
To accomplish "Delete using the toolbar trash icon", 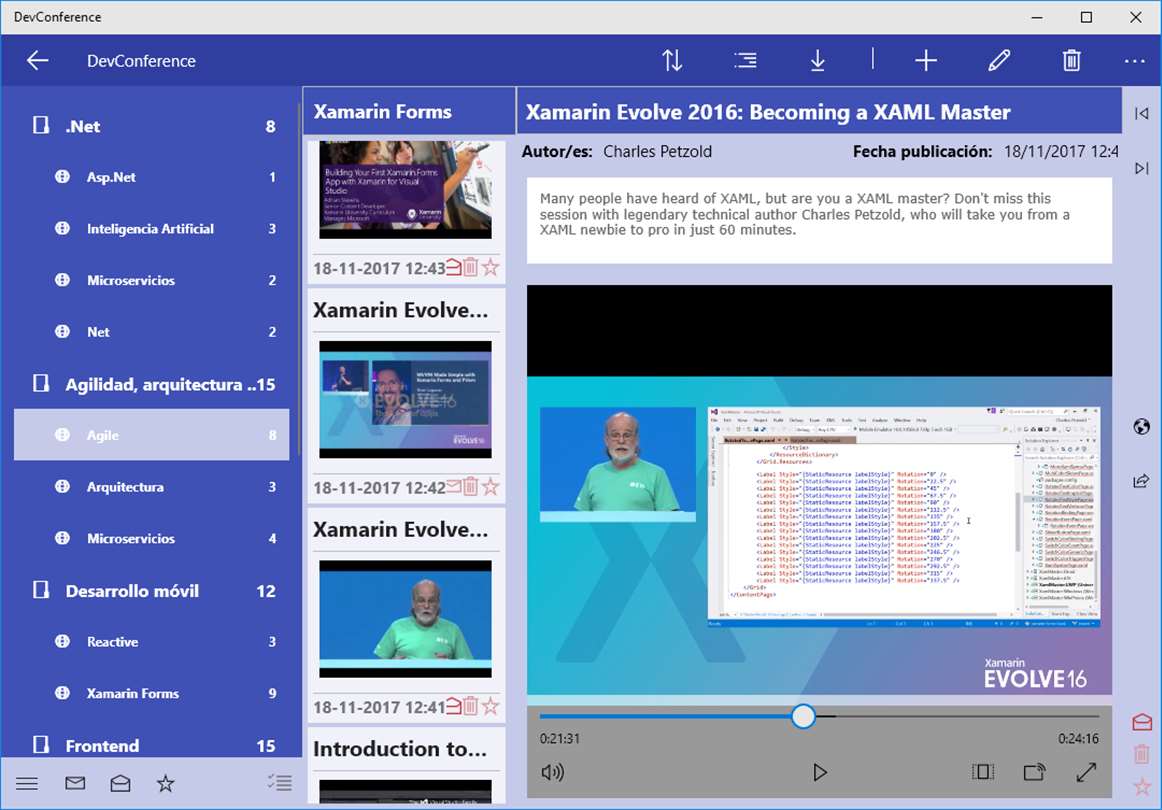I will [x=1072, y=61].
